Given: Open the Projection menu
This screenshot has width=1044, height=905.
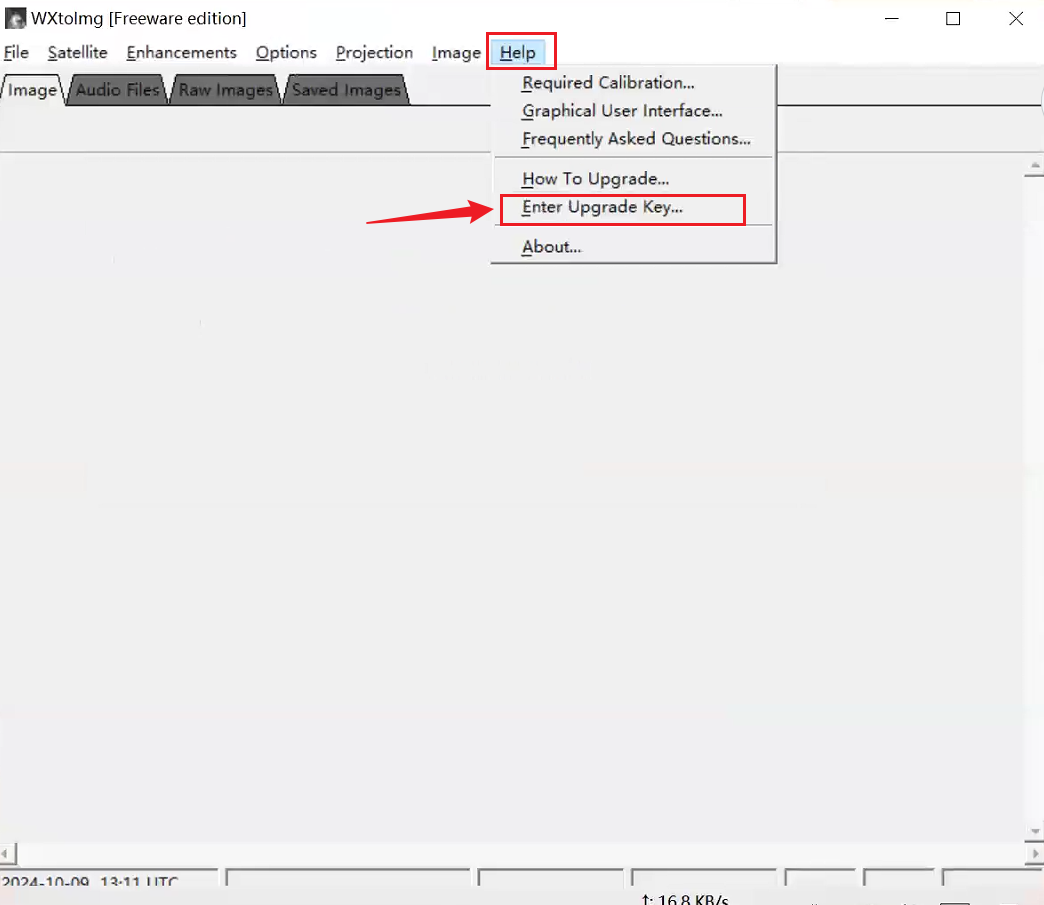Looking at the screenshot, I should [x=374, y=53].
